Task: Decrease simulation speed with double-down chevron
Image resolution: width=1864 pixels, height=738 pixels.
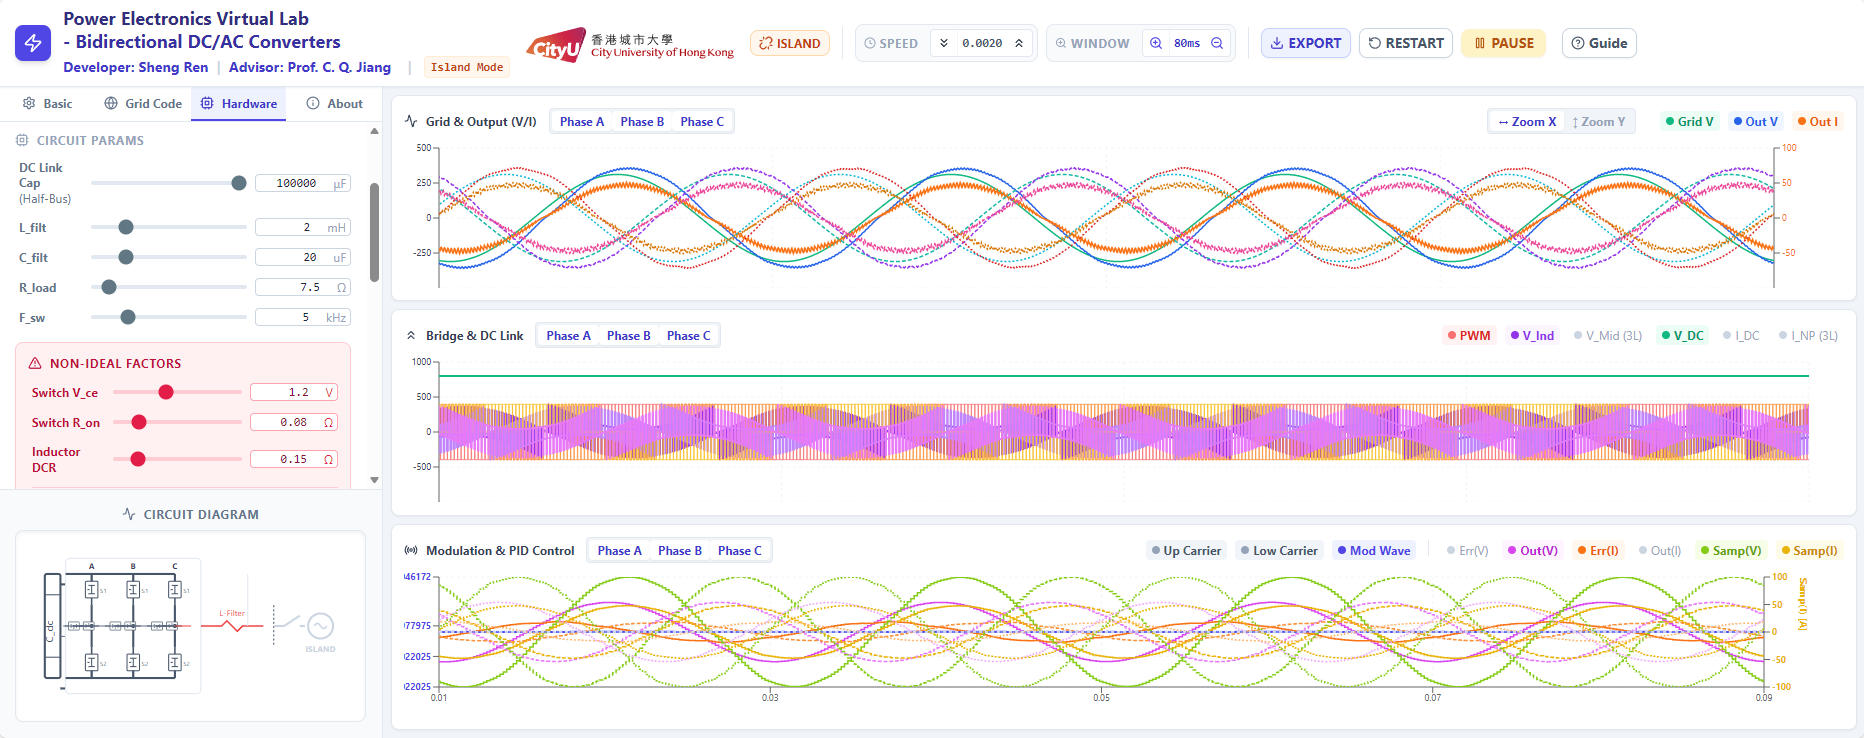Action: 943,43
